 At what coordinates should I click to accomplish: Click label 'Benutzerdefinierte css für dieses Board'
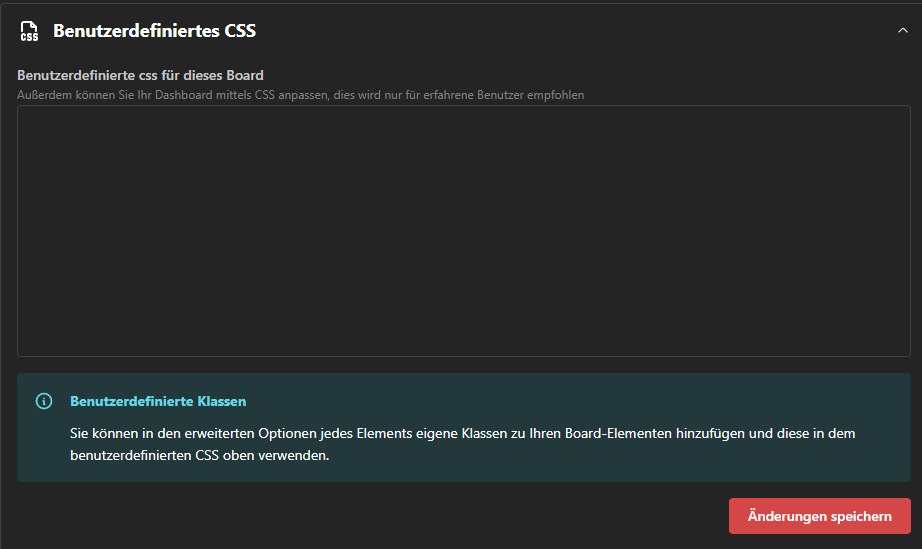coord(140,75)
